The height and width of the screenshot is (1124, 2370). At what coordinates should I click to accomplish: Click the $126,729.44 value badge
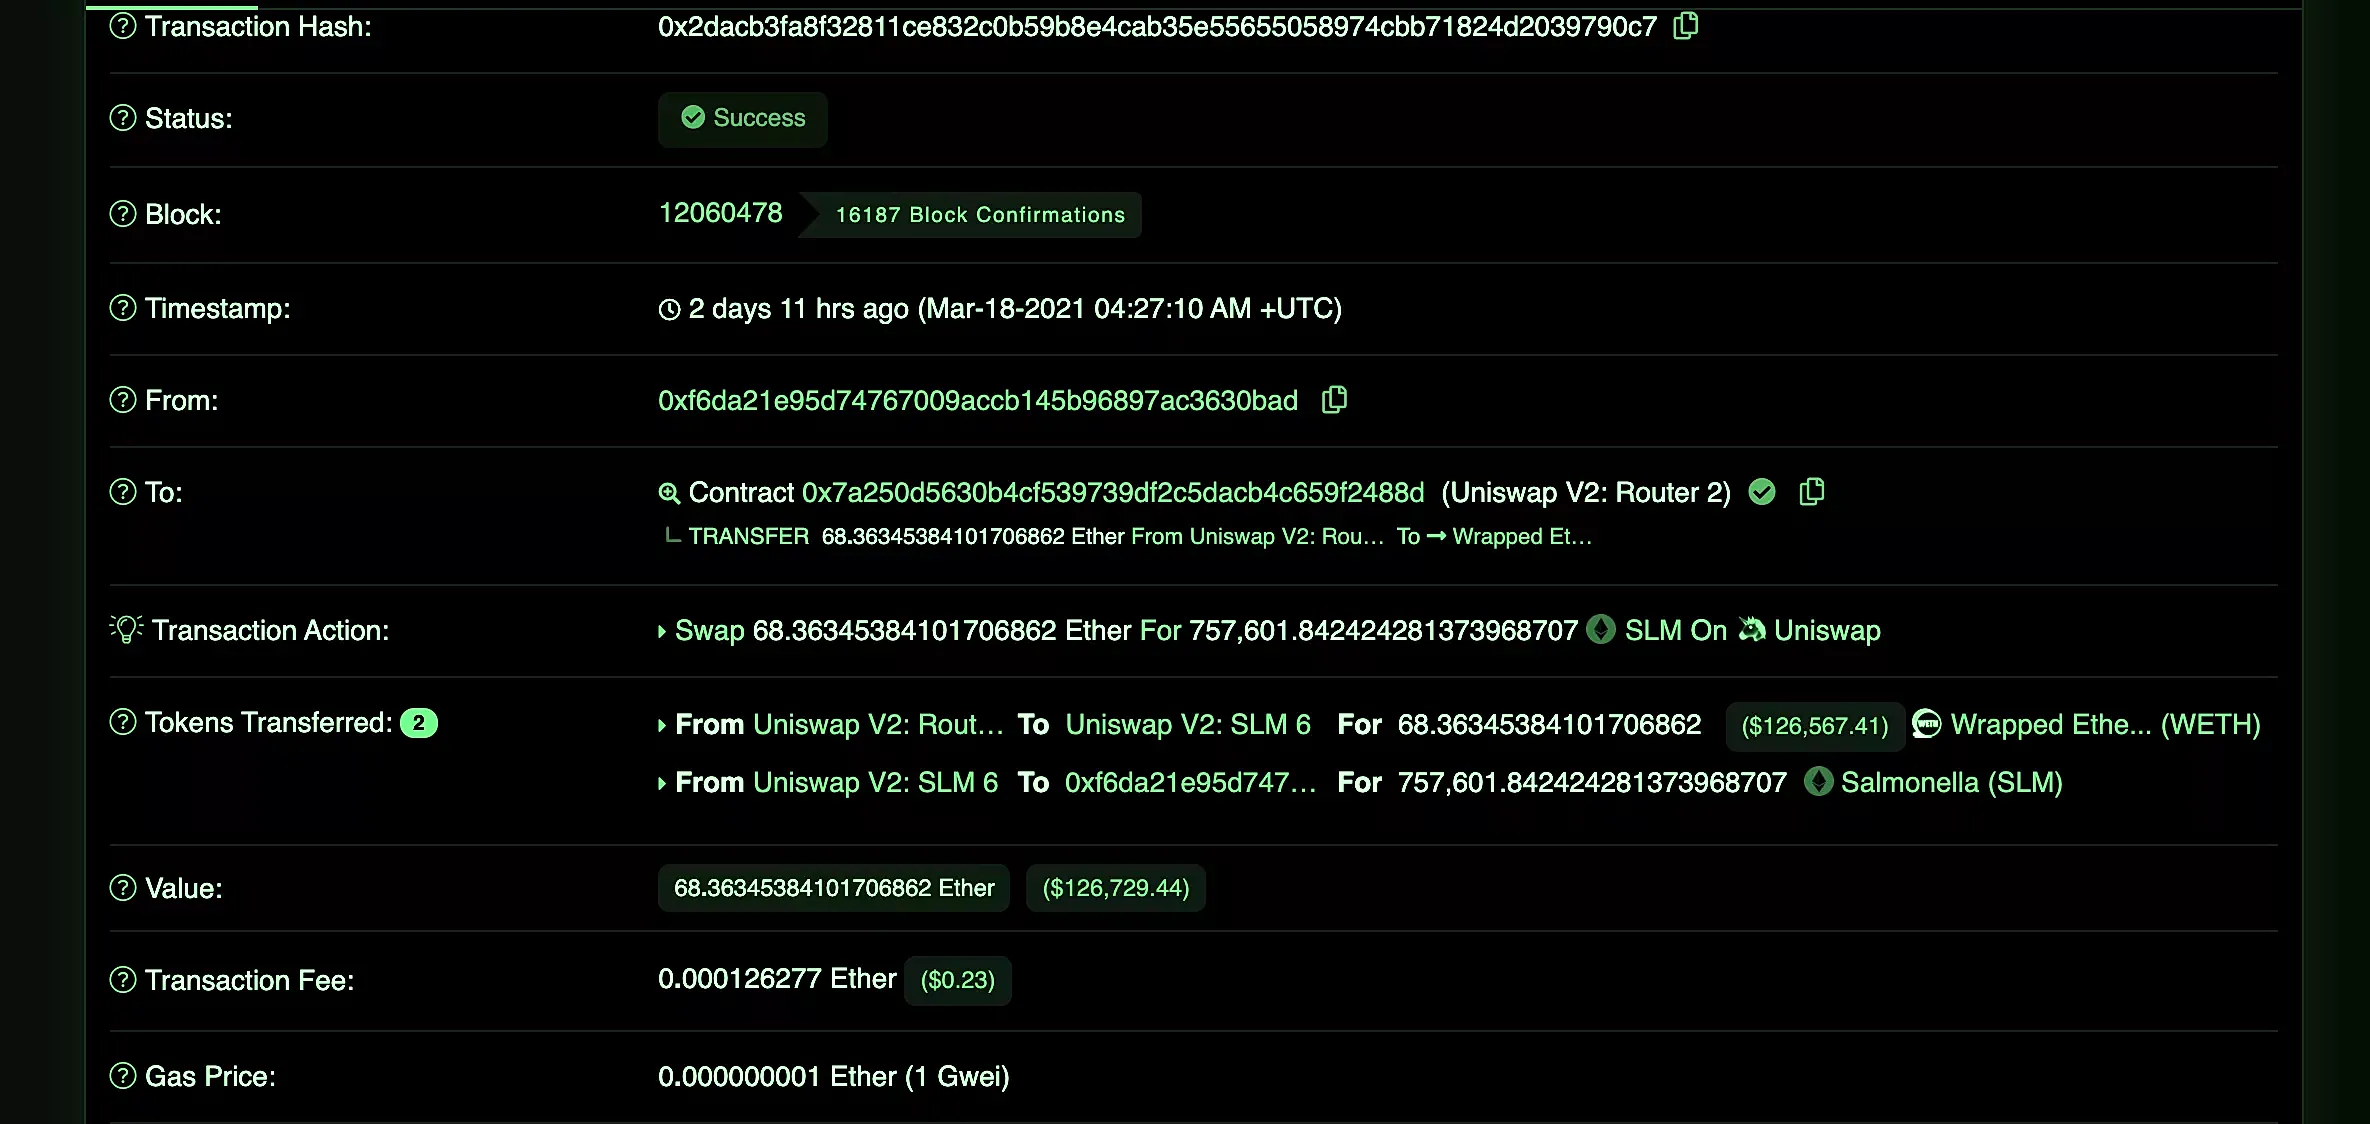(1116, 888)
